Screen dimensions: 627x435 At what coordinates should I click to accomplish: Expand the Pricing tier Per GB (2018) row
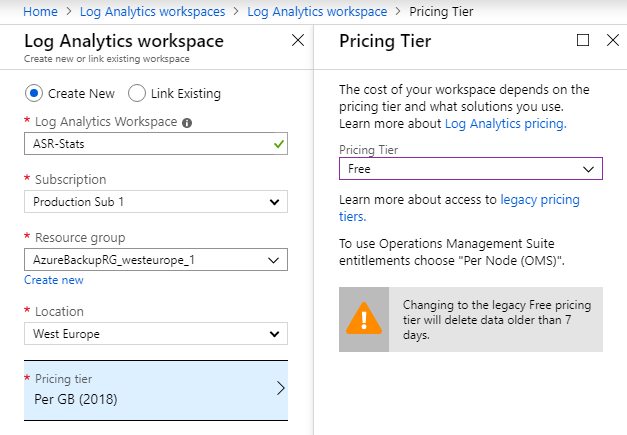point(156,390)
